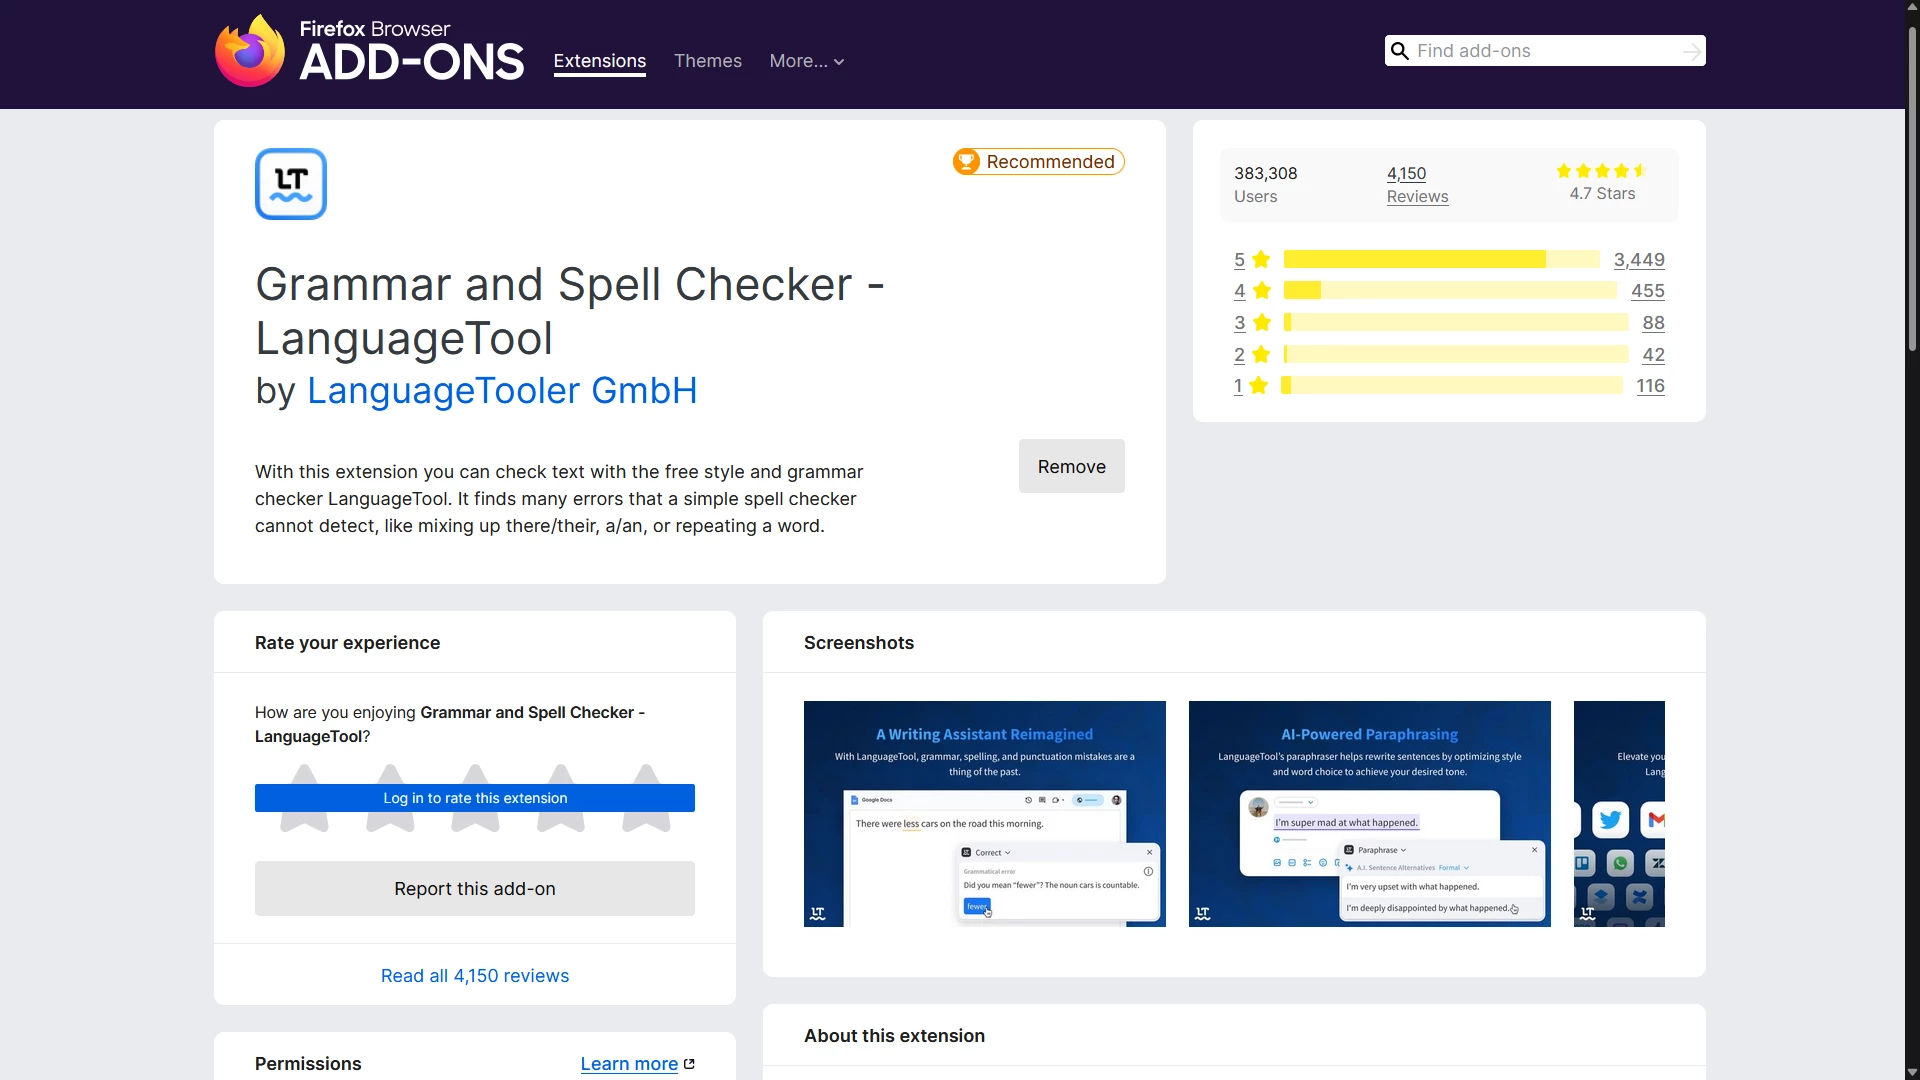Viewport: 1920px width, 1080px height.
Task: Open the LanguageTooler GmbH author link
Action: [502, 391]
